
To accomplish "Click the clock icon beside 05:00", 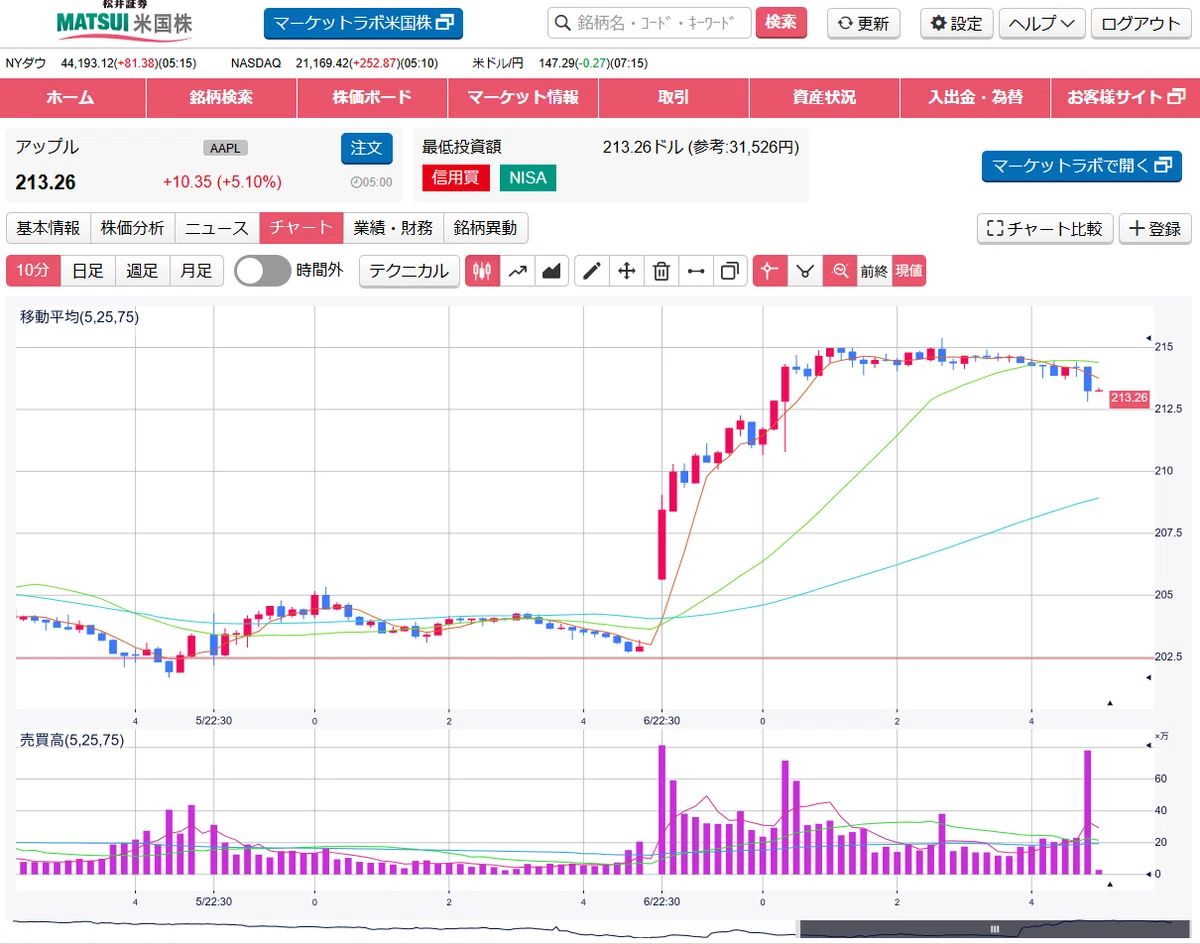I will click(x=357, y=182).
